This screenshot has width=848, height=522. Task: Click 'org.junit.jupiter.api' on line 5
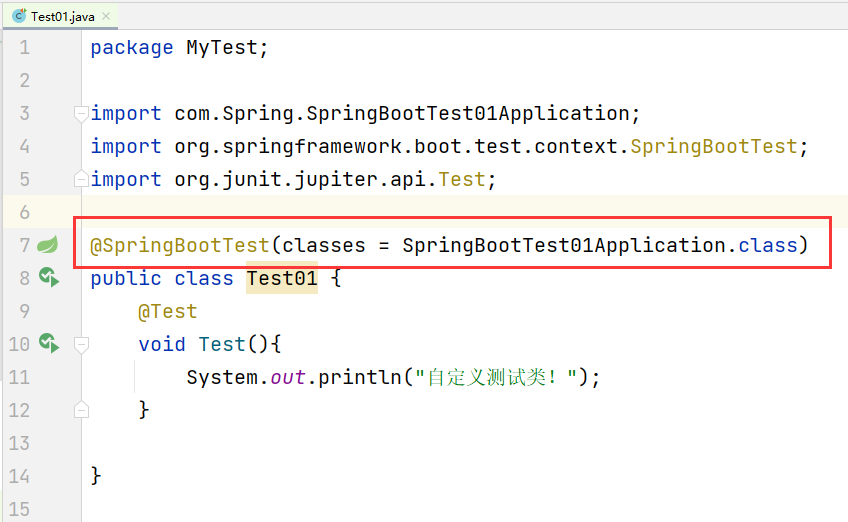[x=299, y=180]
